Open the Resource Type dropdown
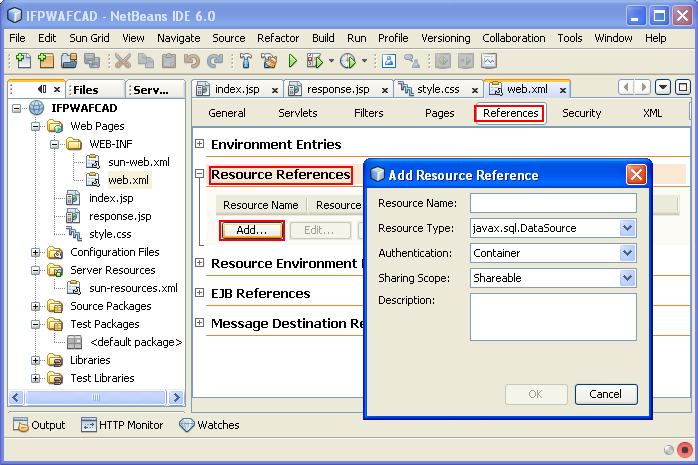The height and width of the screenshot is (465, 698). click(x=627, y=228)
